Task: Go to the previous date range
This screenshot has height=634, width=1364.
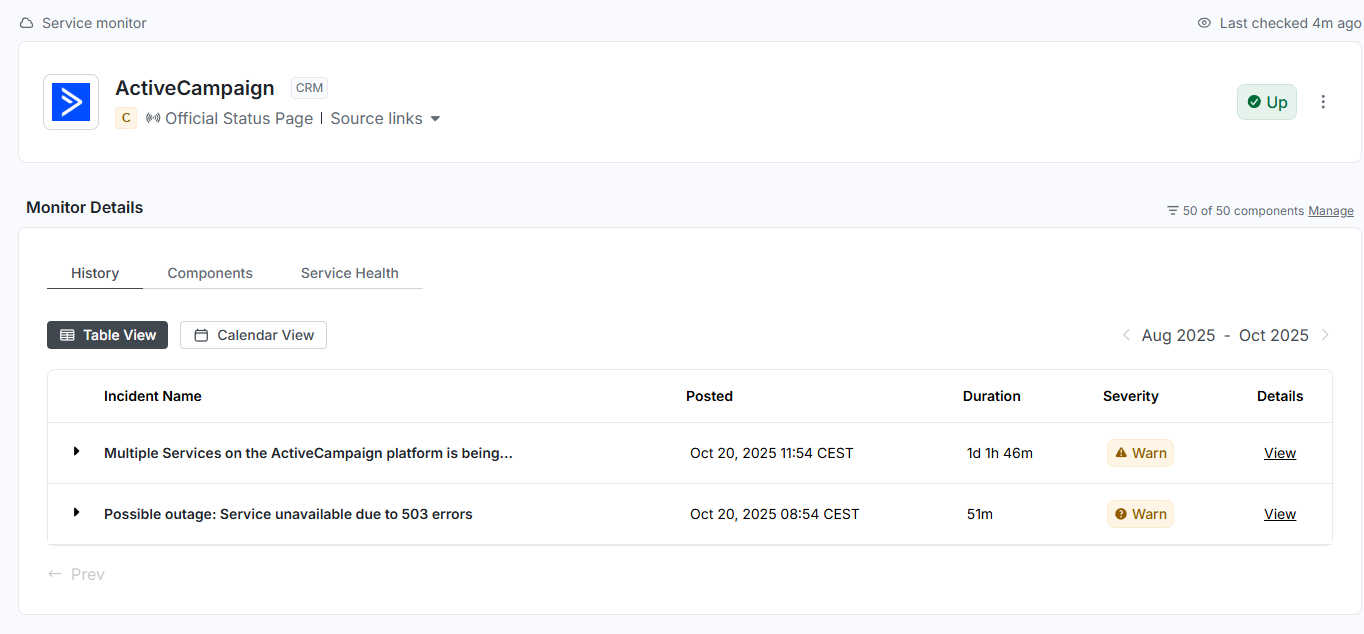Action: point(1126,335)
